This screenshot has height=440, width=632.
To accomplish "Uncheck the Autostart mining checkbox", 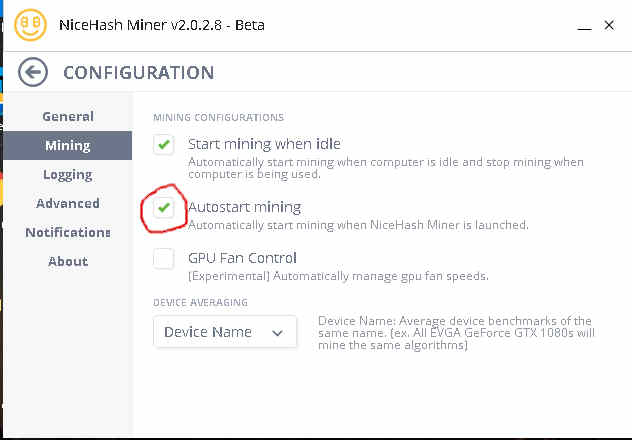I will point(164,208).
